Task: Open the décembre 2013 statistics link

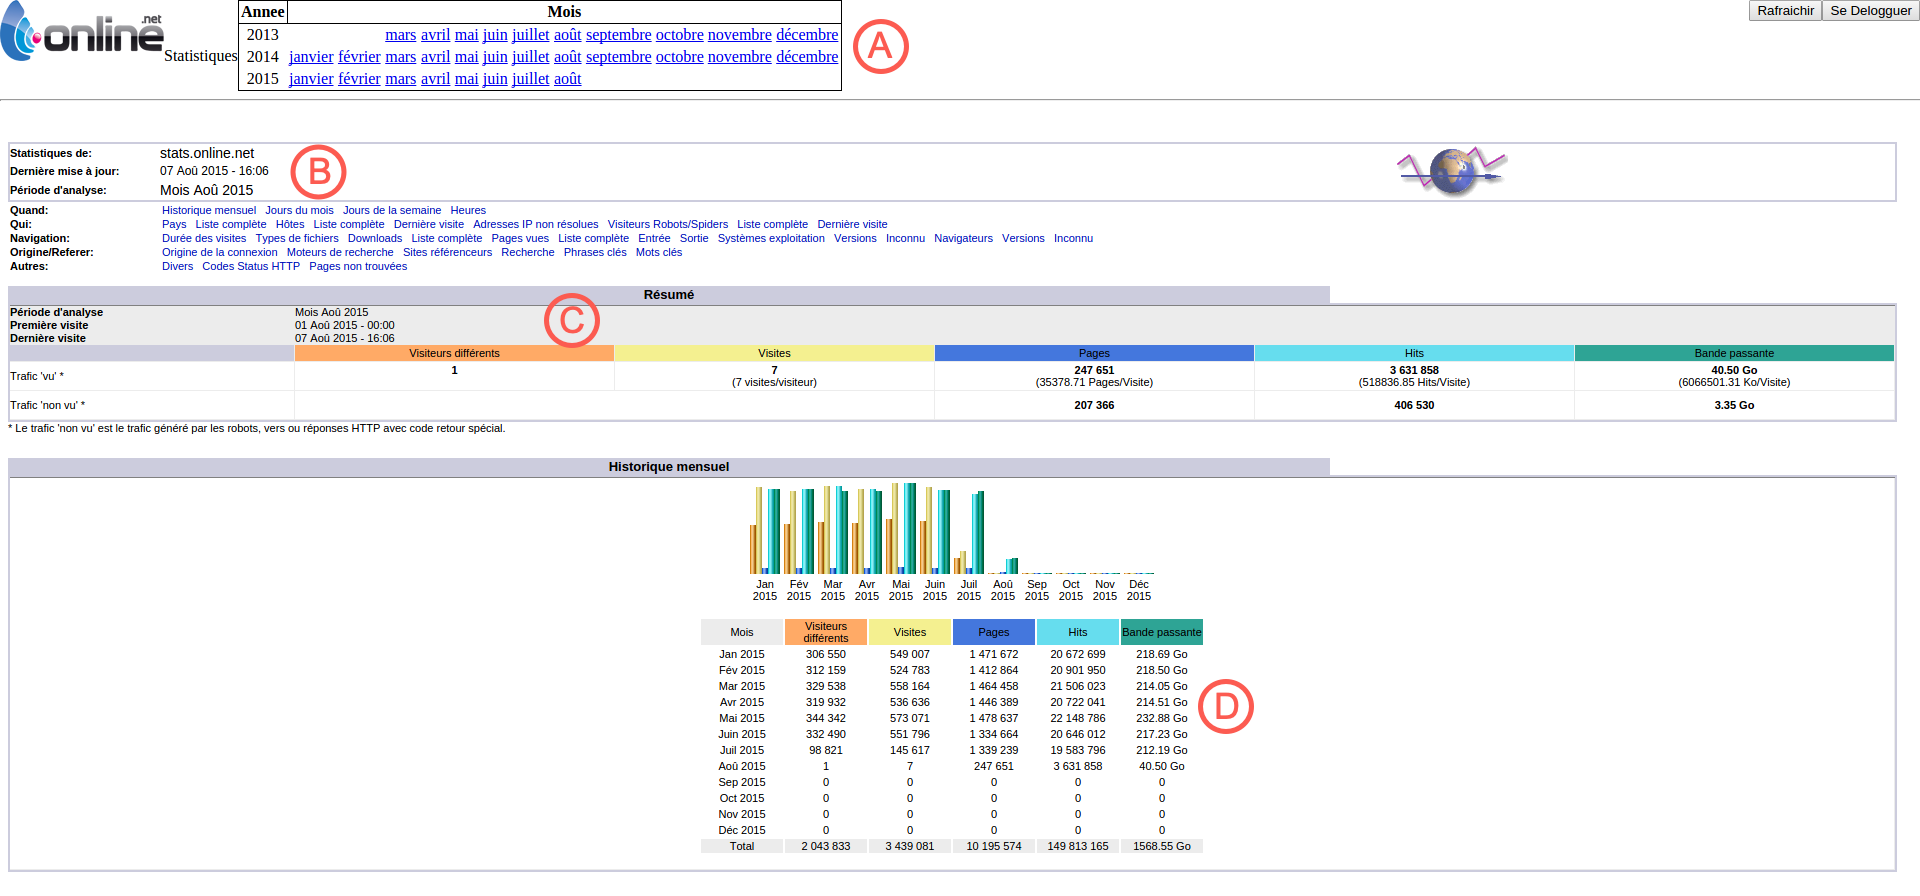Action: click(x=806, y=35)
